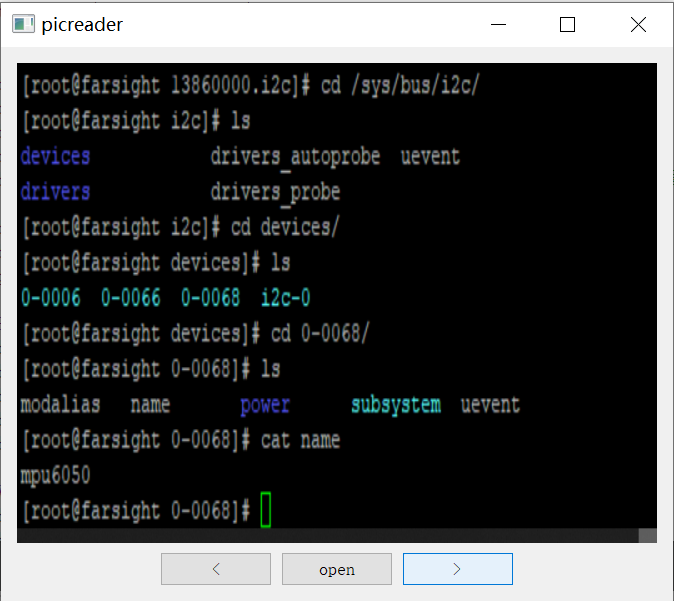Minimize the picreader window
The height and width of the screenshot is (601, 674).
[x=498, y=25]
